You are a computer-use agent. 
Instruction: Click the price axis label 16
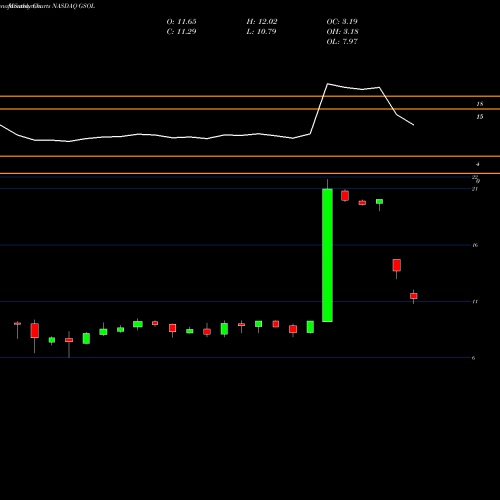[x=475, y=245]
